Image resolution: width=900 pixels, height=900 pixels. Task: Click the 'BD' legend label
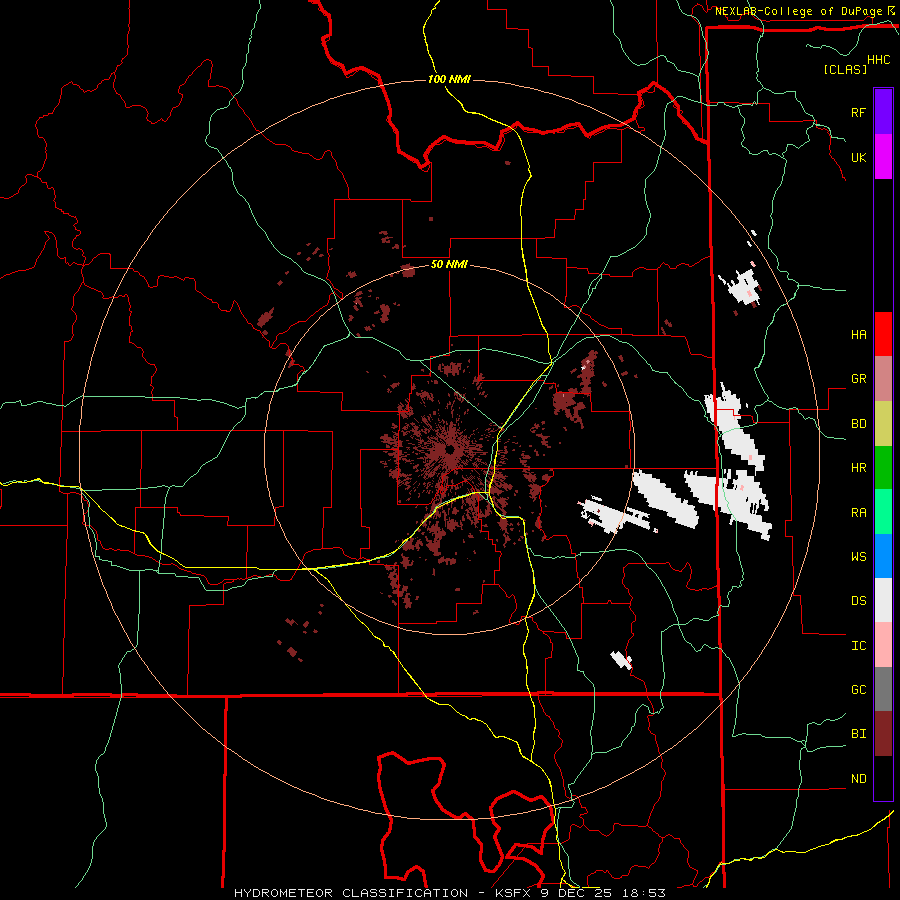[x=858, y=424]
